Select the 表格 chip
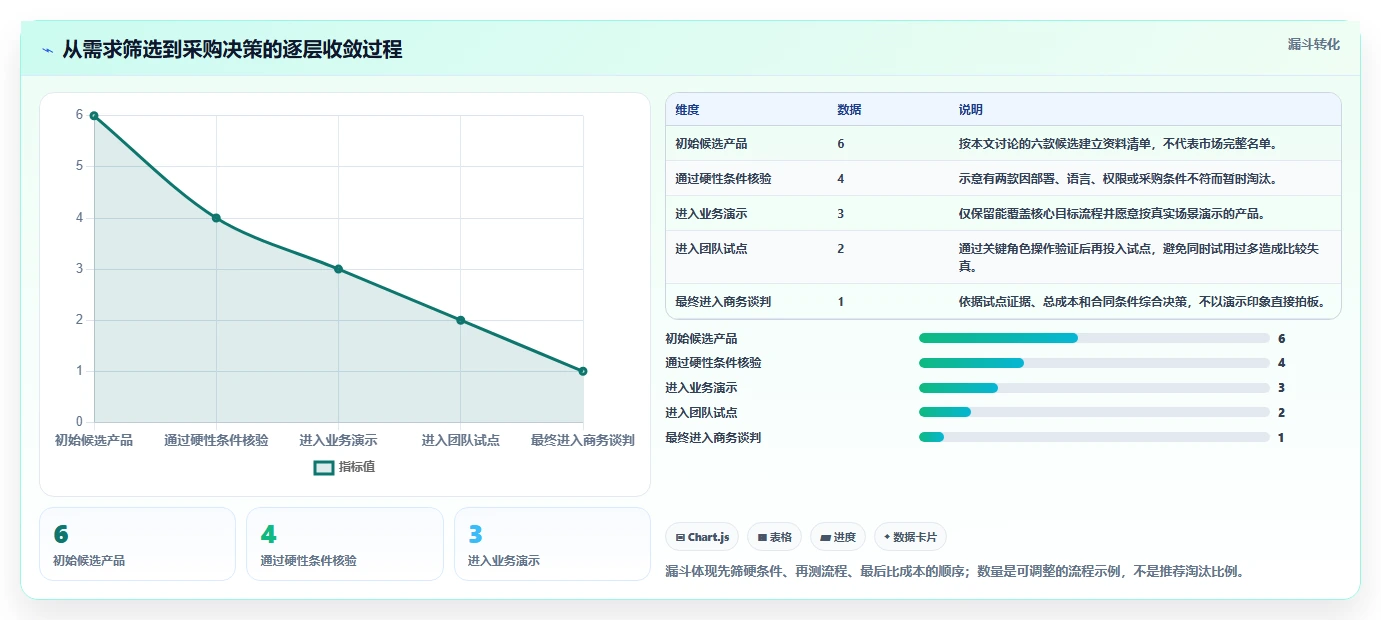Screen dimensions: 1381x620 [775, 537]
